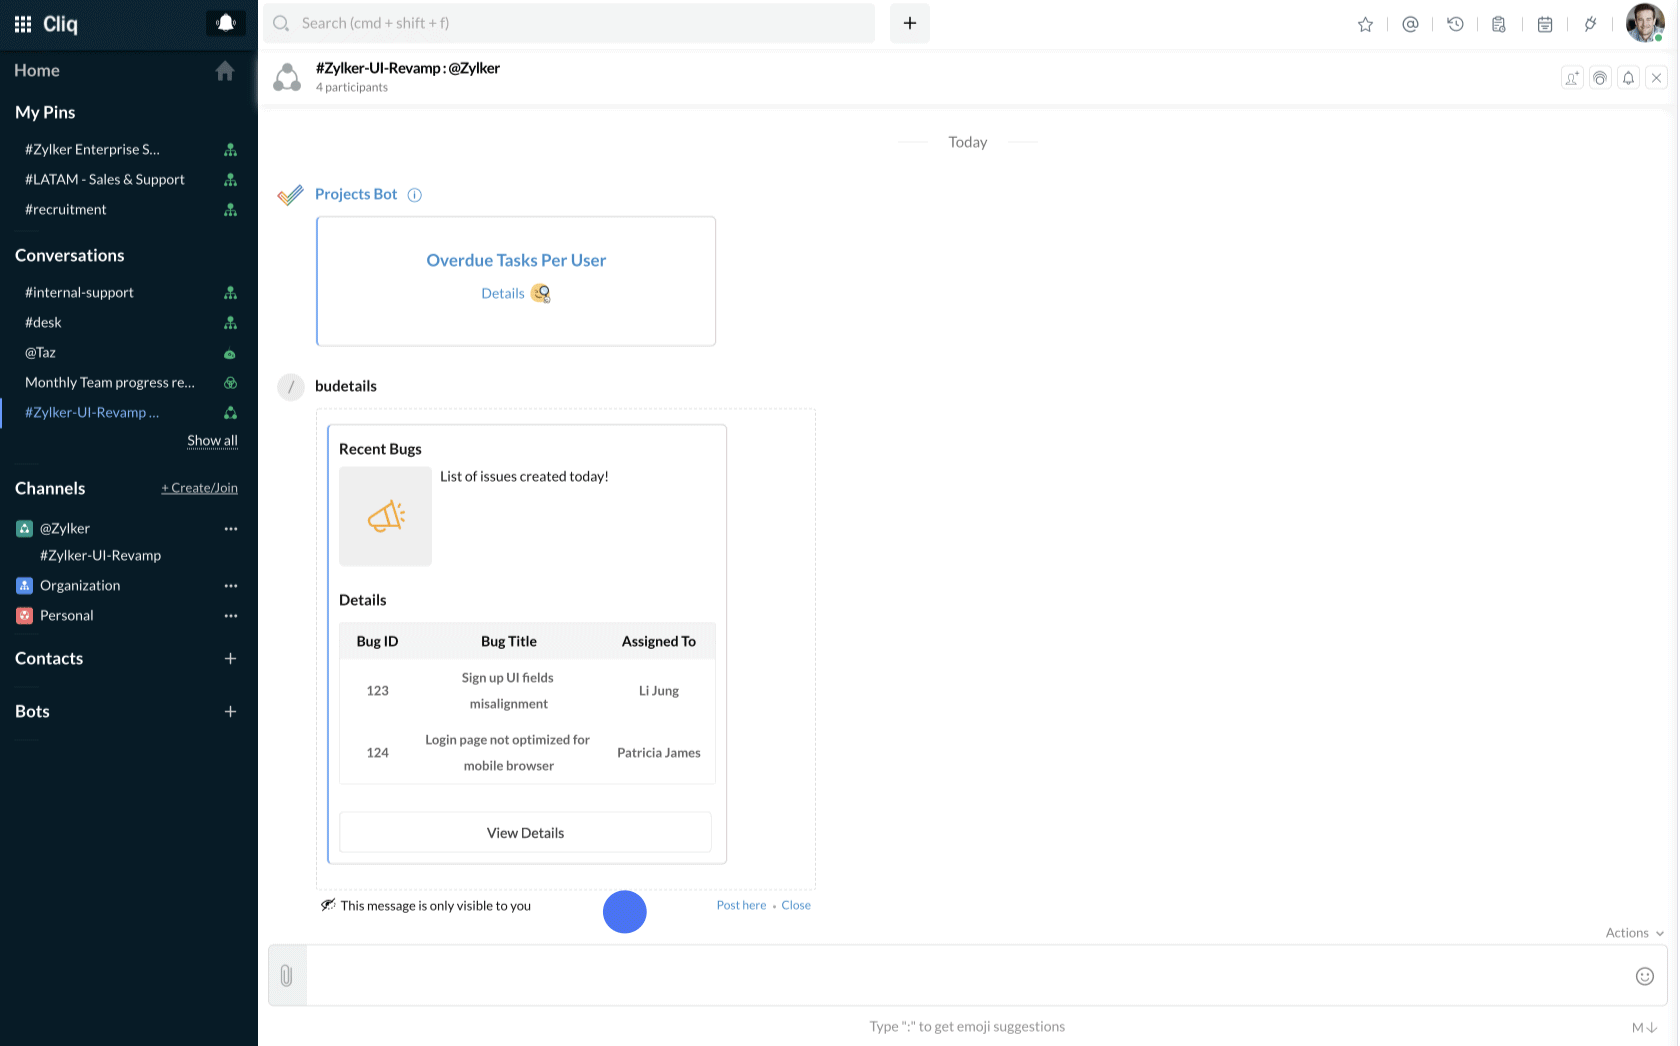Open the recent history clock icon
The image size is (1680, 1046).
pyautogui.click(x=1455, y=24)
